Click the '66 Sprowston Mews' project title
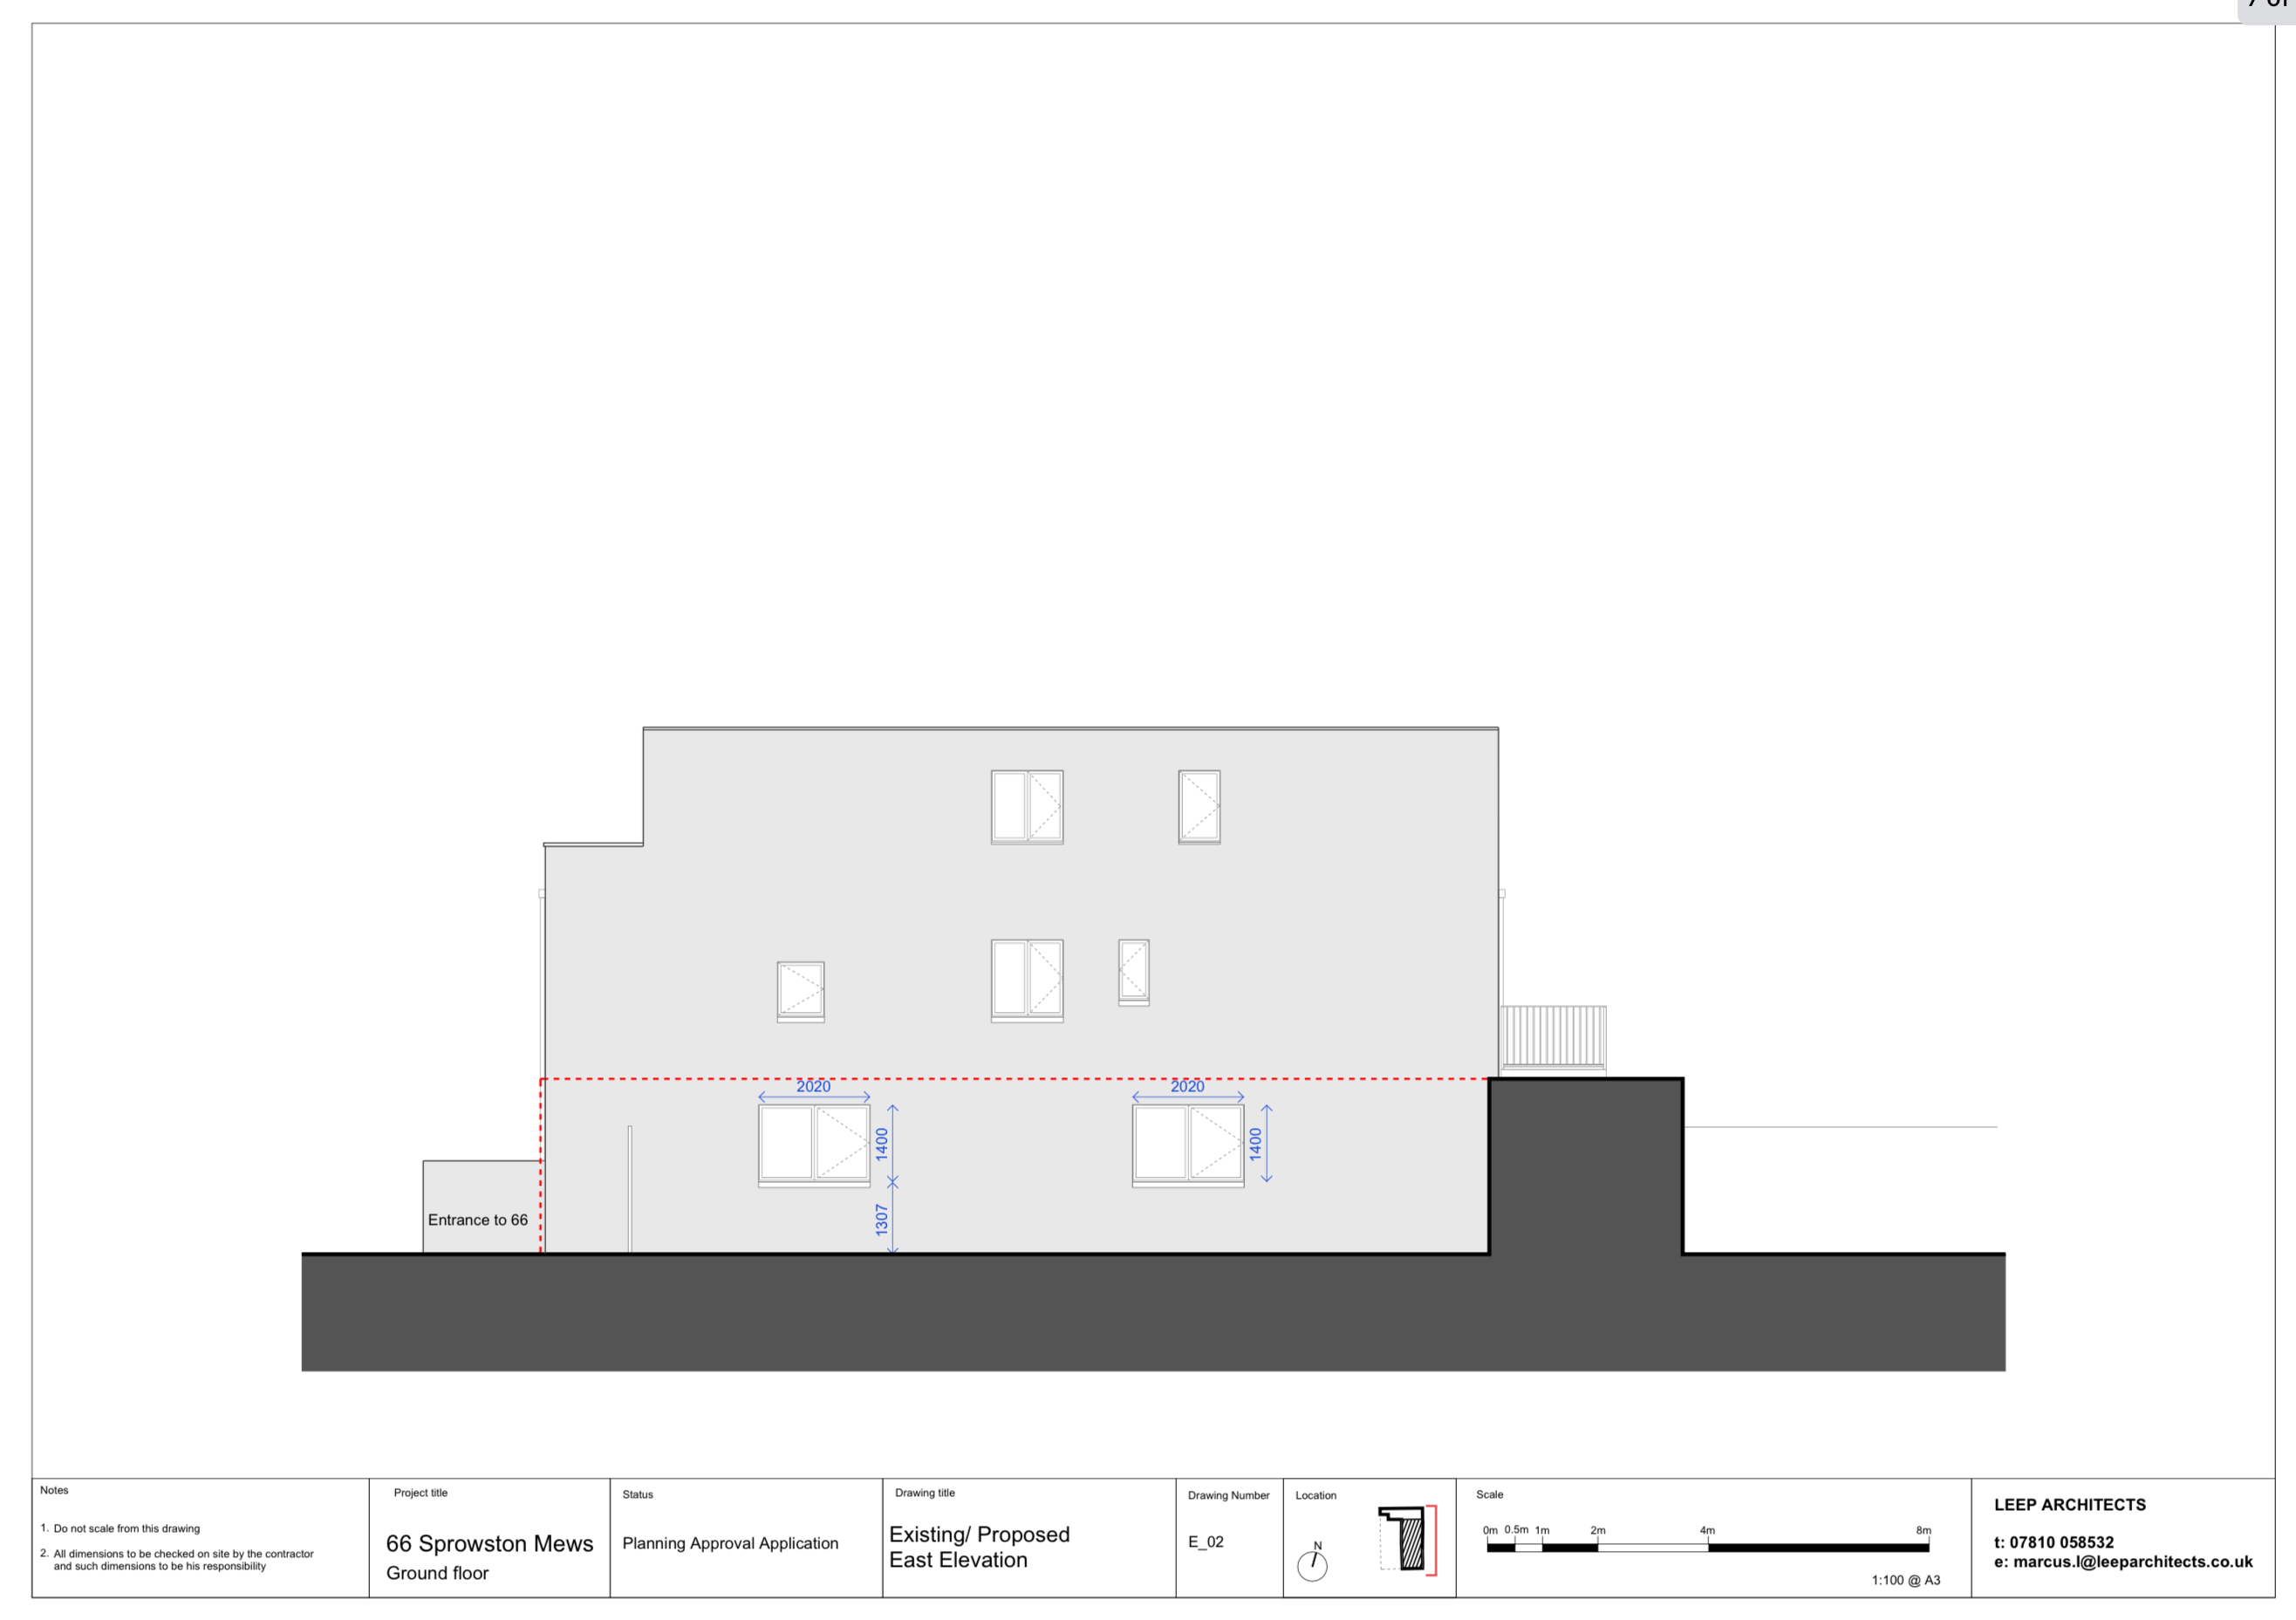Image resolution: width=2296 pixels, height=1620 pixels. (489, 1544)
